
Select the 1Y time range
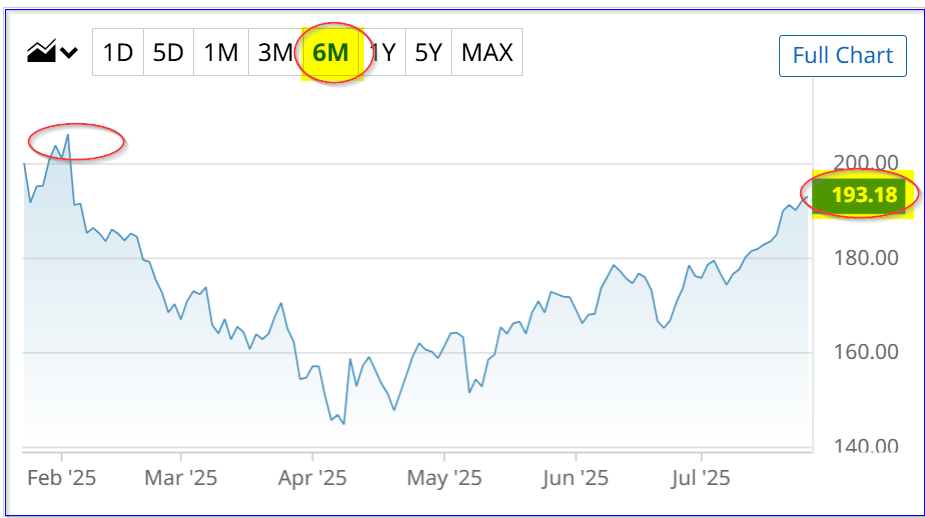tap(383, 53)
